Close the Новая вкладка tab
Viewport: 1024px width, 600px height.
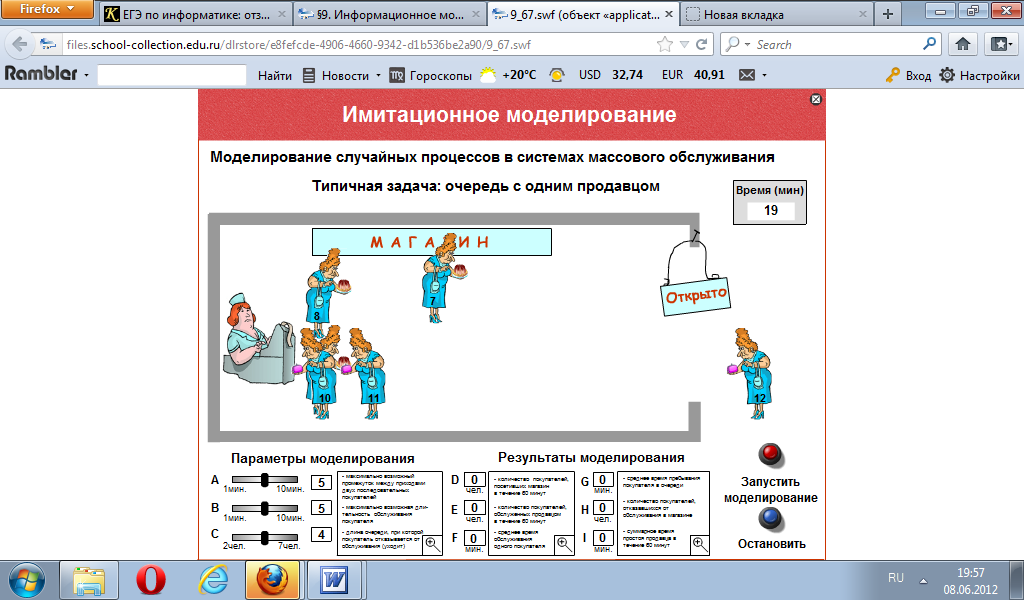(863, 14)
